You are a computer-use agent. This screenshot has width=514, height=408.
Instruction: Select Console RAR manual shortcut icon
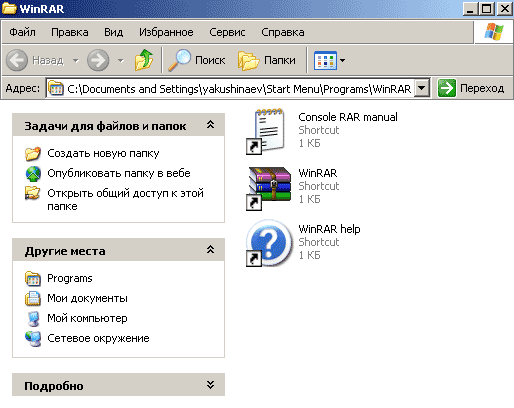[266, 131]
